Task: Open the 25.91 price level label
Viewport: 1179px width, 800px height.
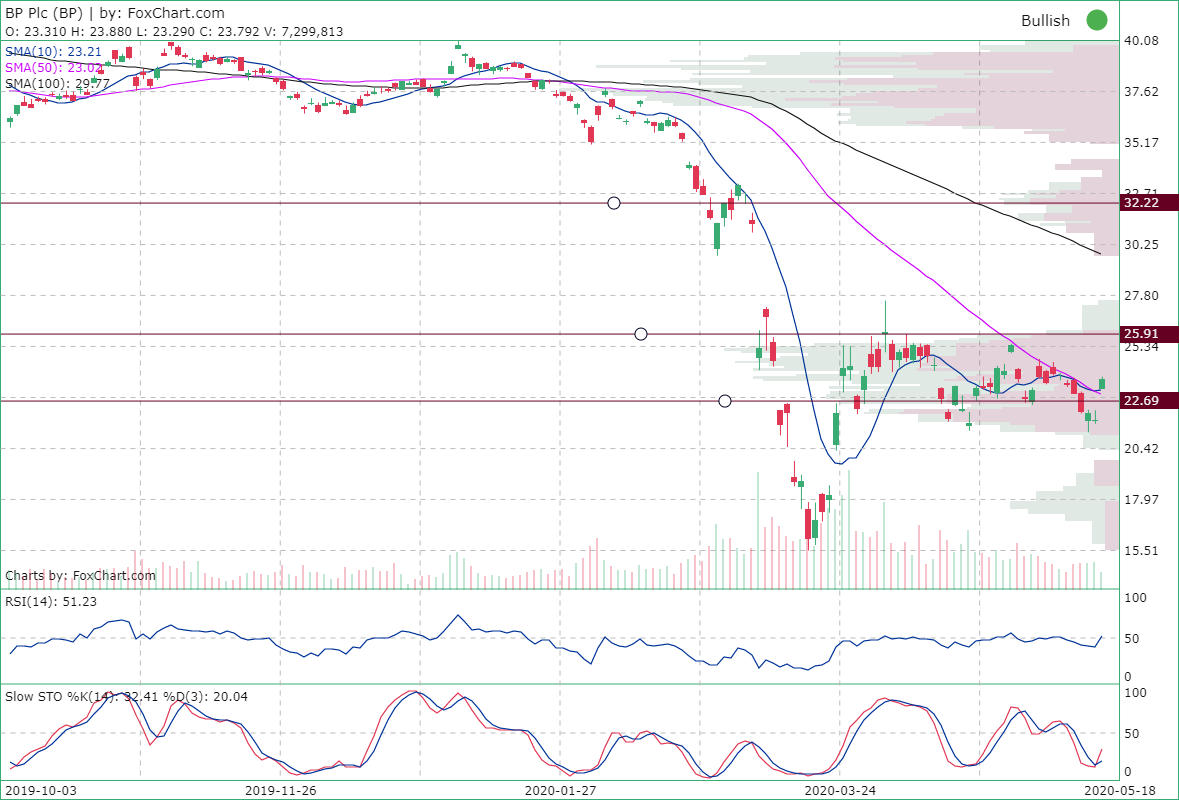Action: coord(1141,333)
